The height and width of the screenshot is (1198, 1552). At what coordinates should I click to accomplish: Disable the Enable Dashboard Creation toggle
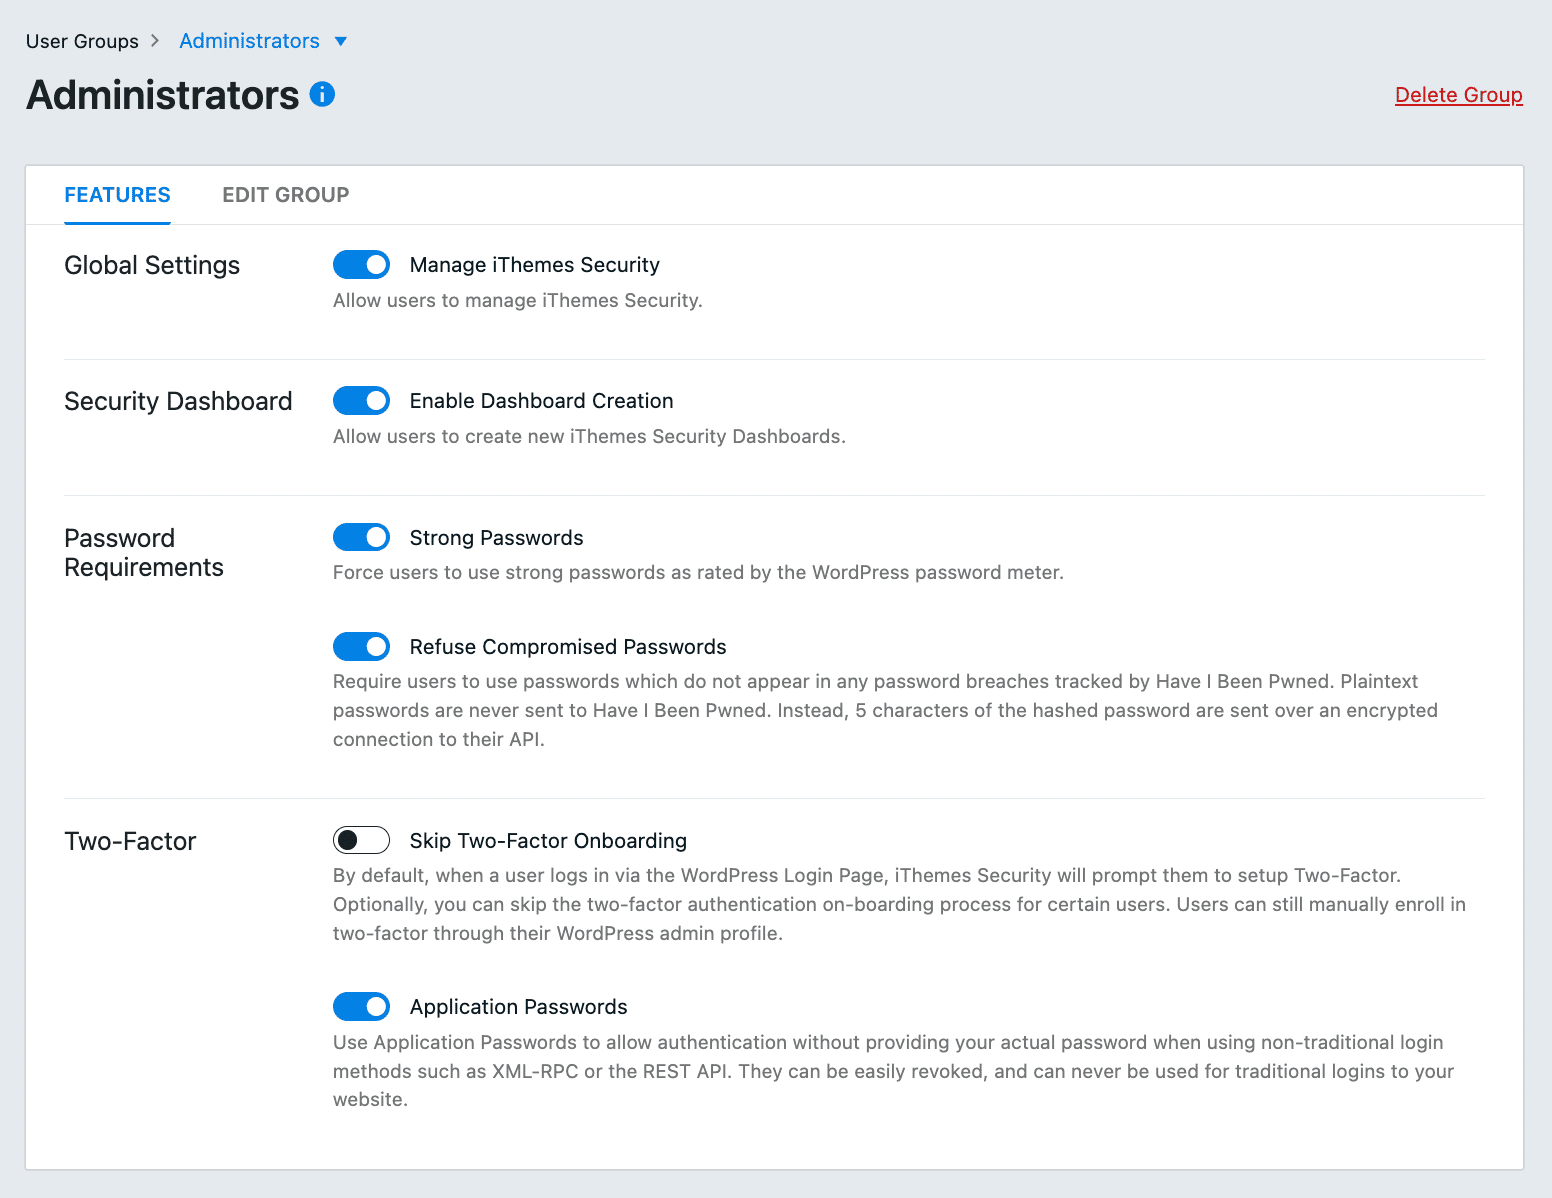(361, 401)
